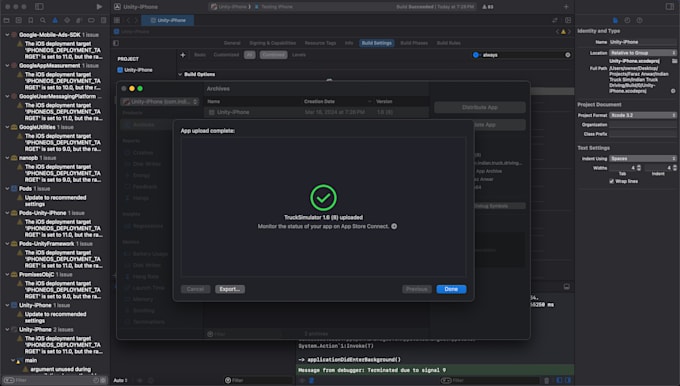
Task: Toggle the project targets list sidebar icon
Action: coord(116,43)
